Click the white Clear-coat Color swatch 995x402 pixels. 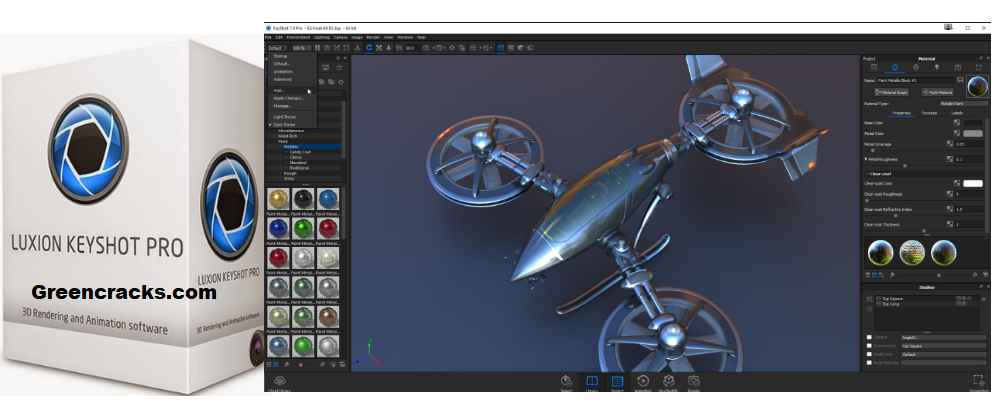click(x=973, y=183)
